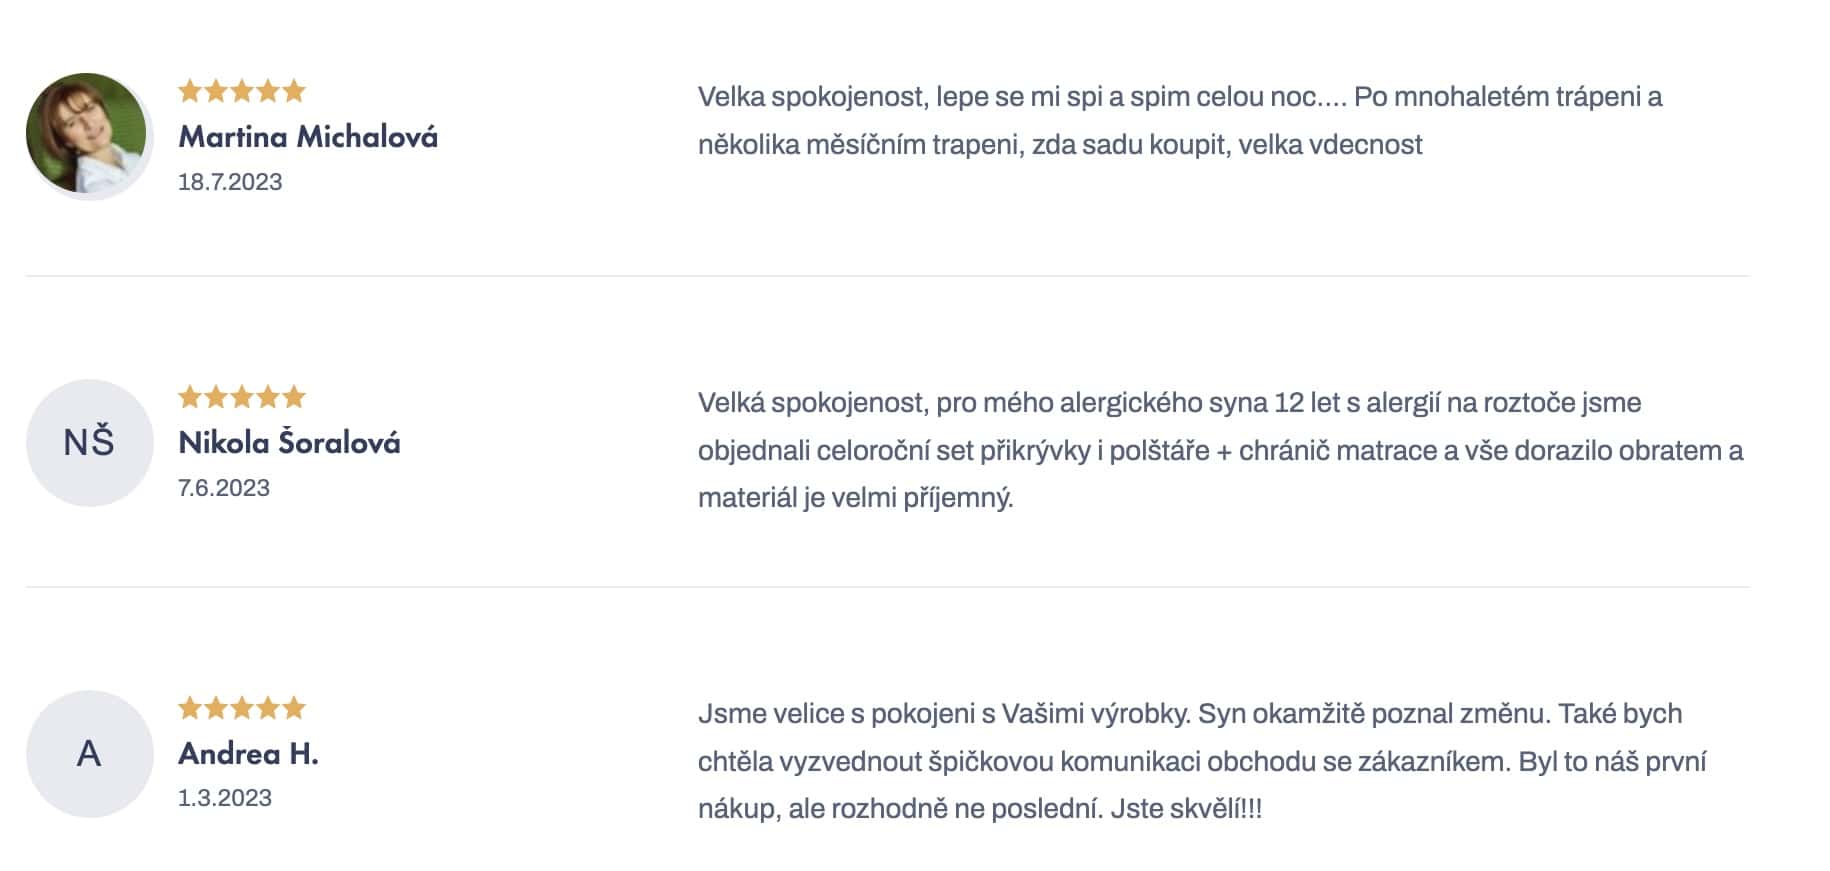Click the A initial avatar
Image resolution: width=1830 pixels, height=871 pixels.
coord(89,753)
